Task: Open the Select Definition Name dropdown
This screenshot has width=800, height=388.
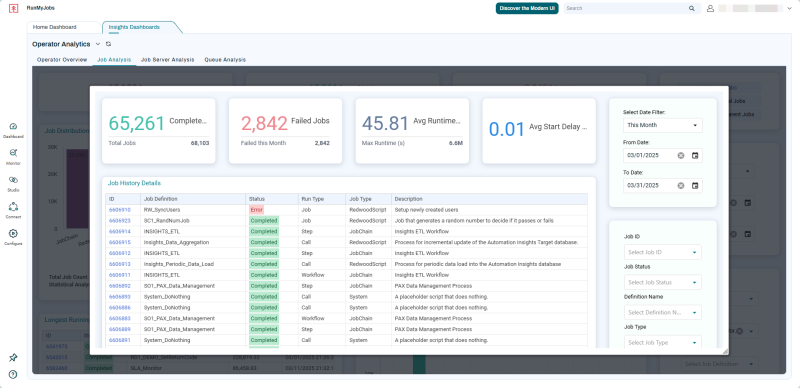Action: point(662,312)
